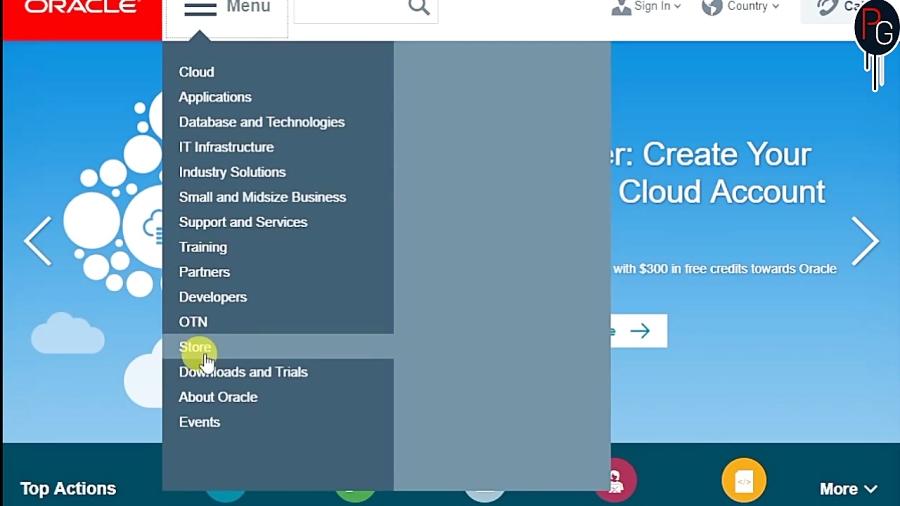Viewport: 900px width, 506px height.
Task: Go to previous carousel slide arrow
Action: tap(38, 241)
